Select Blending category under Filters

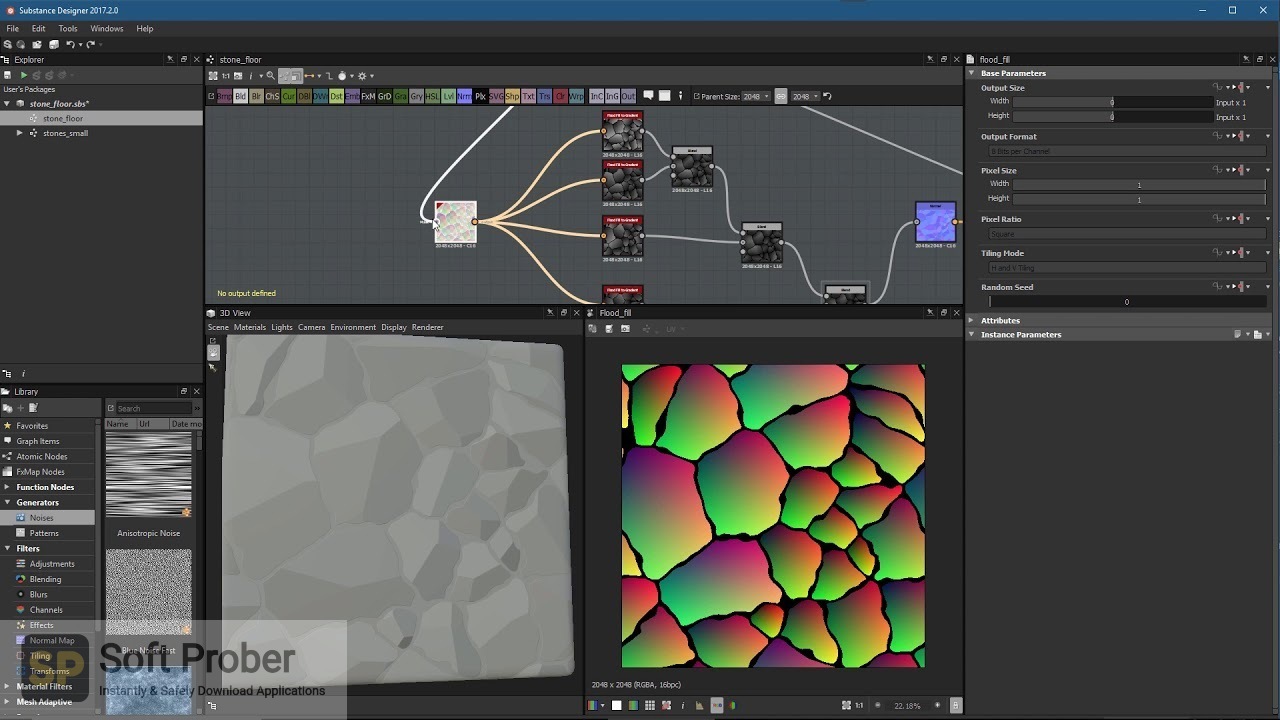48,579
